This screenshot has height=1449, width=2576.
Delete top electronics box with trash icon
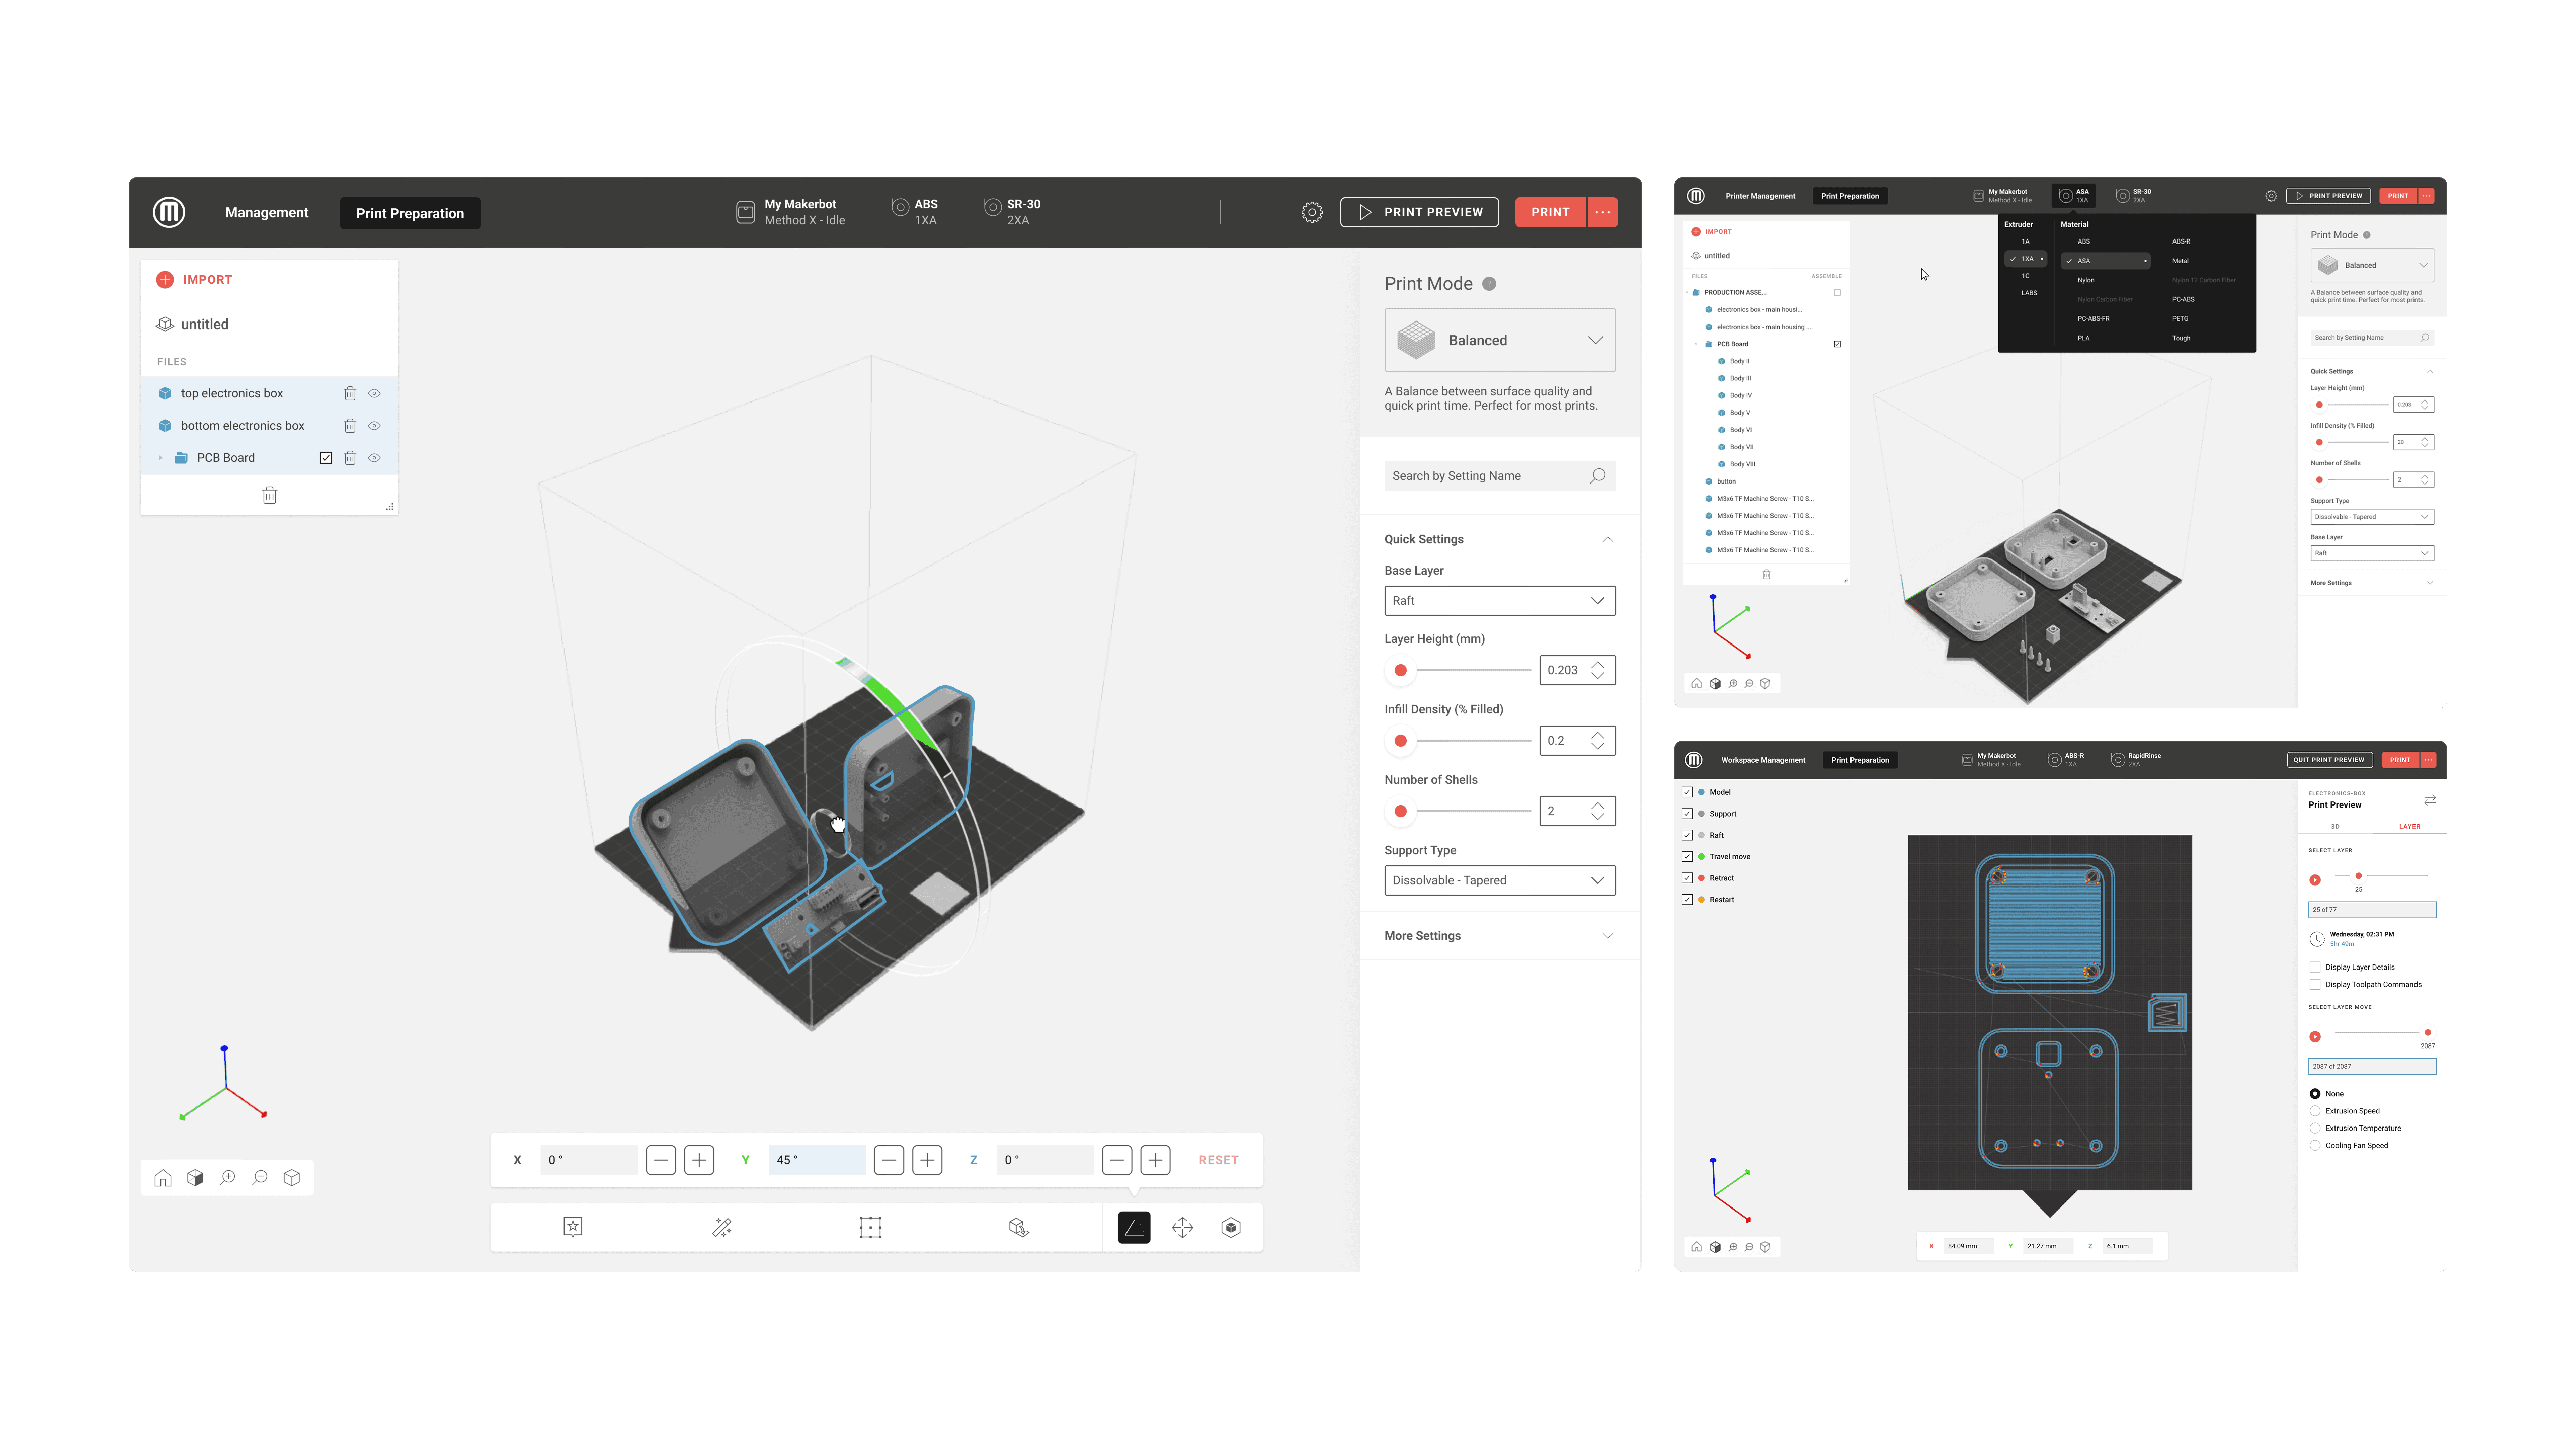click(350, 394)
